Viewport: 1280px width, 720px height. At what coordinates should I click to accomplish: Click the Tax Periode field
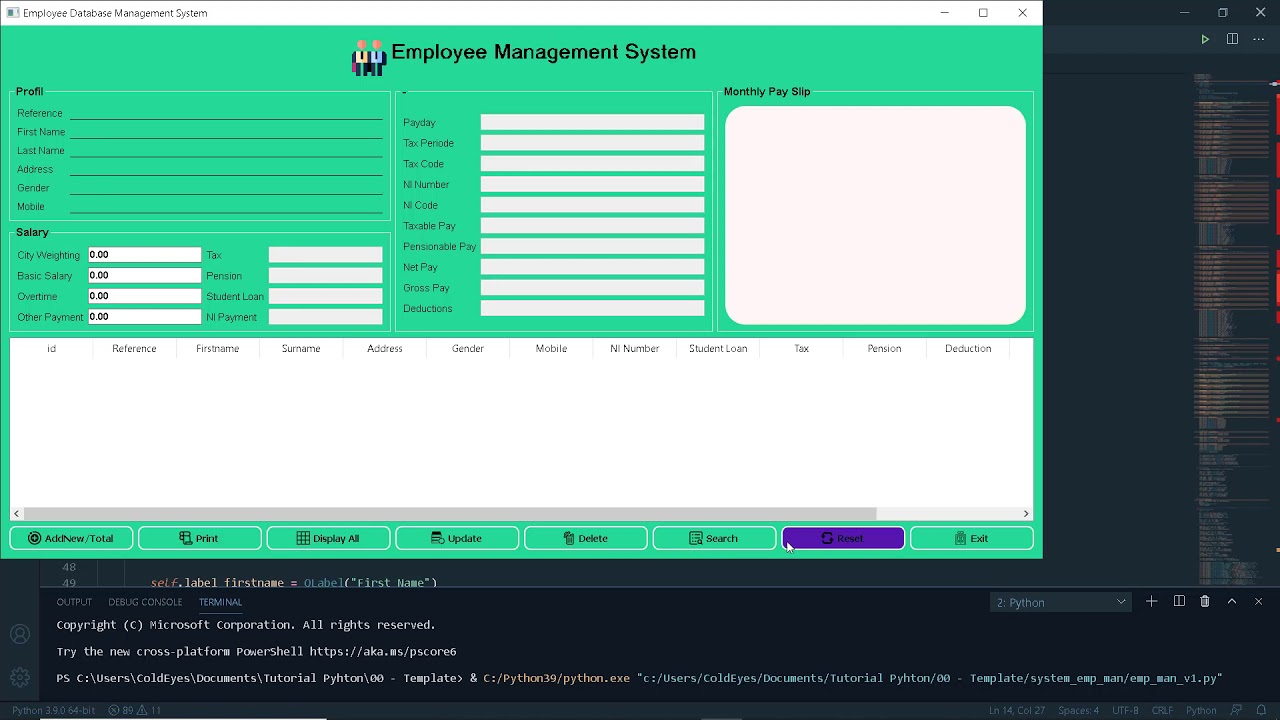592,143
